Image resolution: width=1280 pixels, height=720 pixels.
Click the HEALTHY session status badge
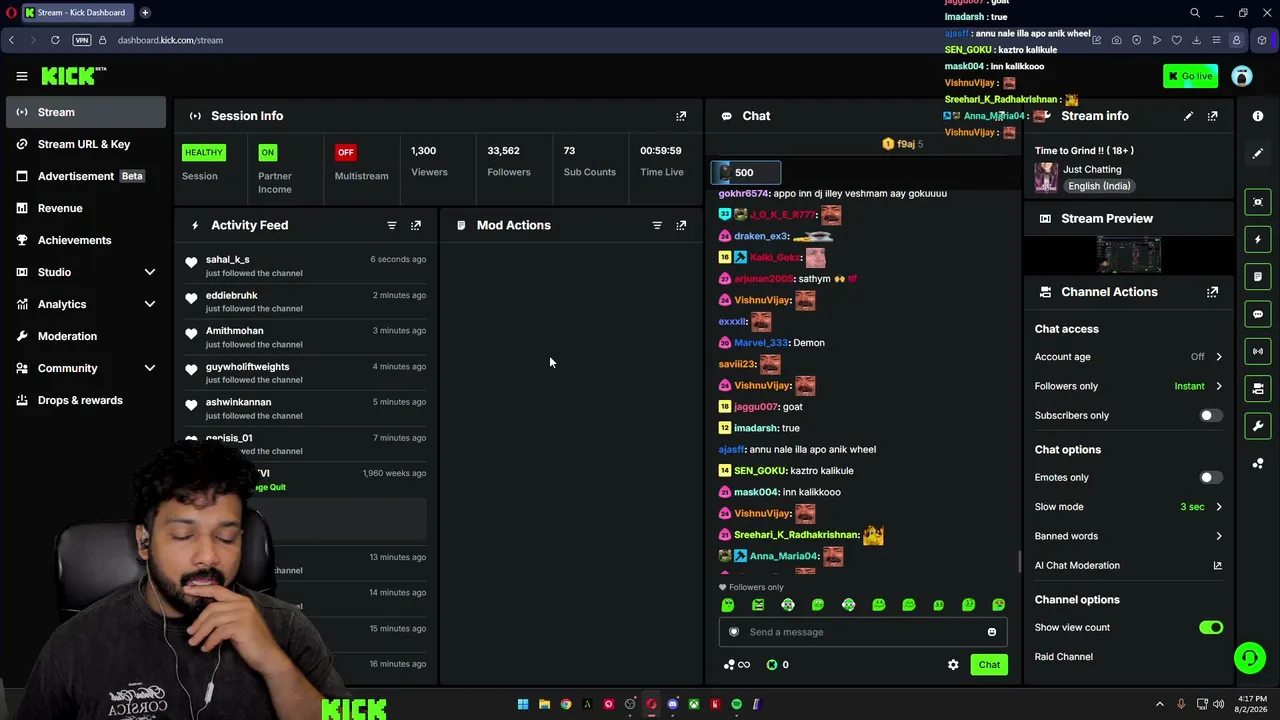pos(204,152)
